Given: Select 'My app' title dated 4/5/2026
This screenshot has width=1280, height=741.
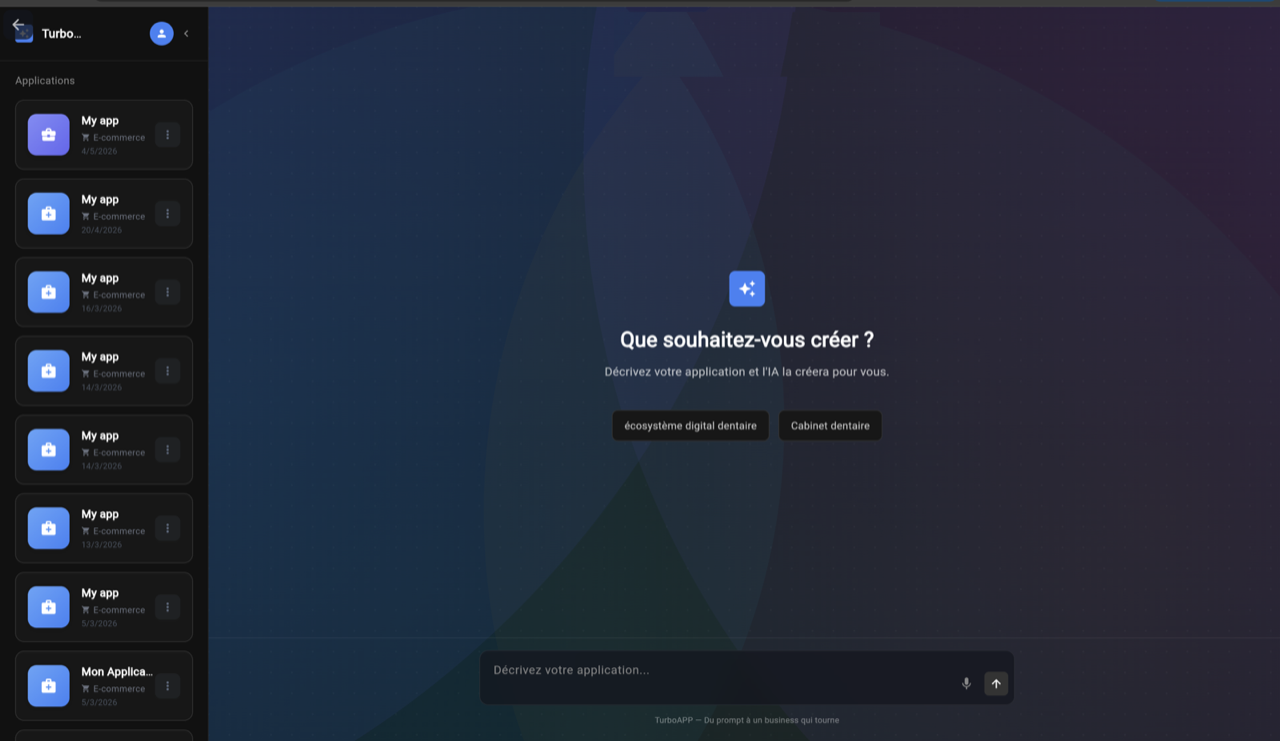Looking at the screenshot, I should click(x=100, y=121).
